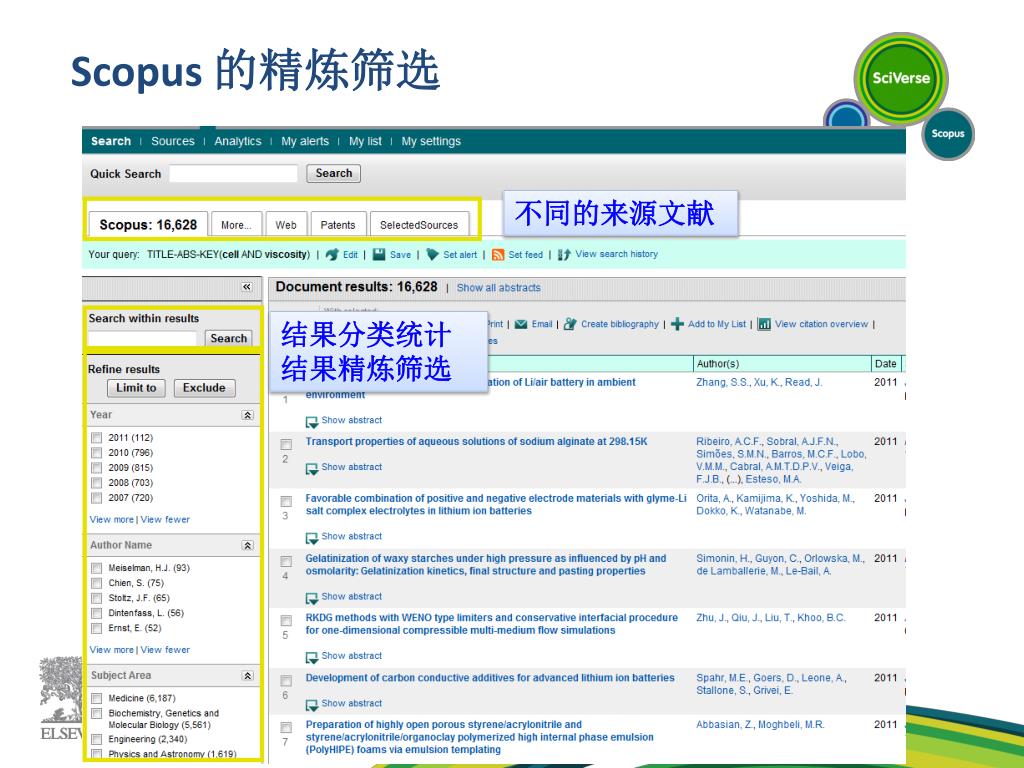
Task: Click the Quick Search button
Action: point(334,173)
